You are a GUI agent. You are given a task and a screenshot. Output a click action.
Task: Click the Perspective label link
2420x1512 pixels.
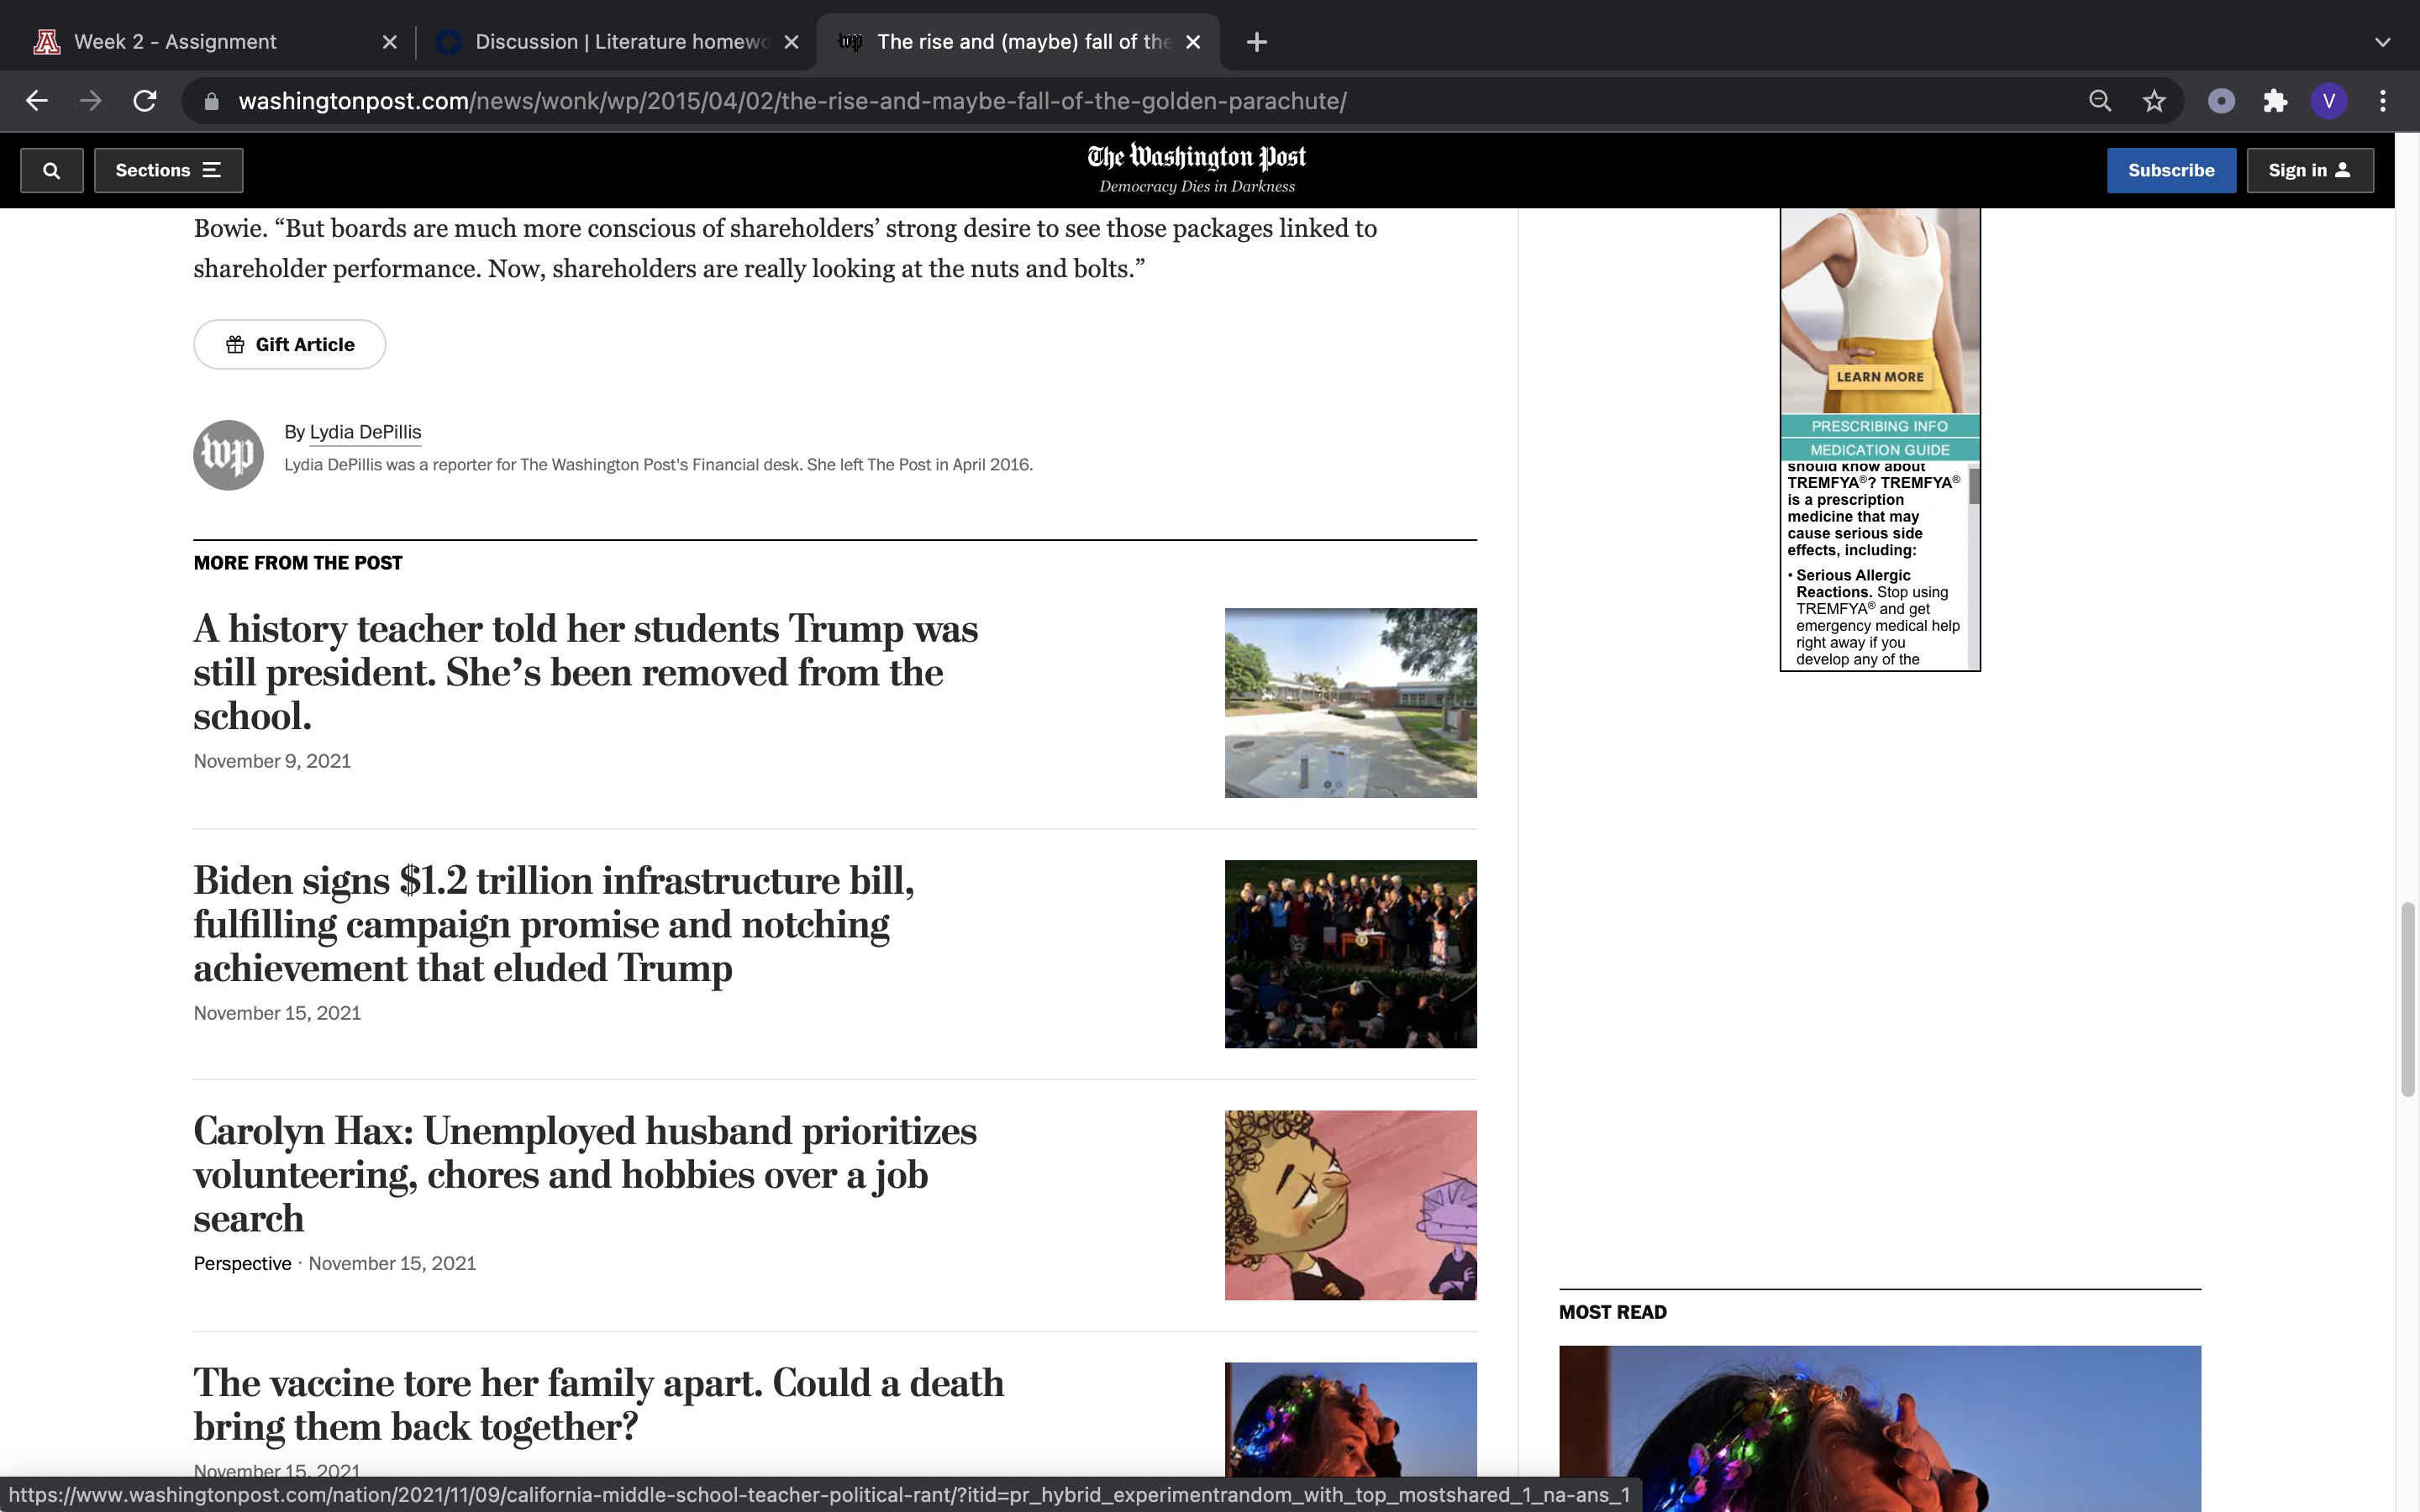coord(243,1263)
